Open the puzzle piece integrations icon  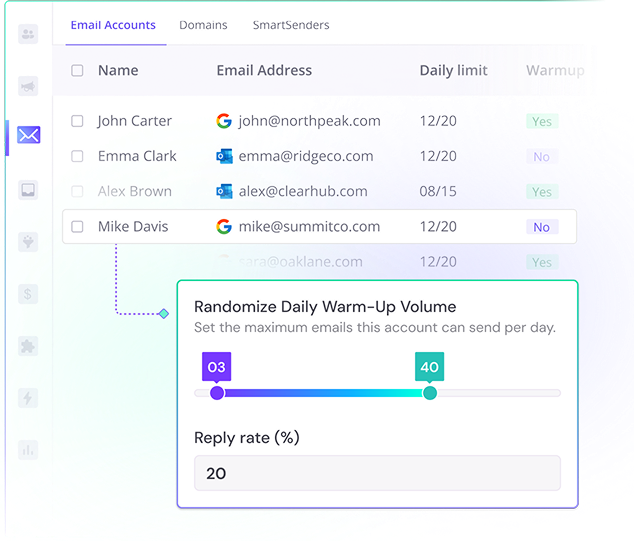click(x=28, y=346)
